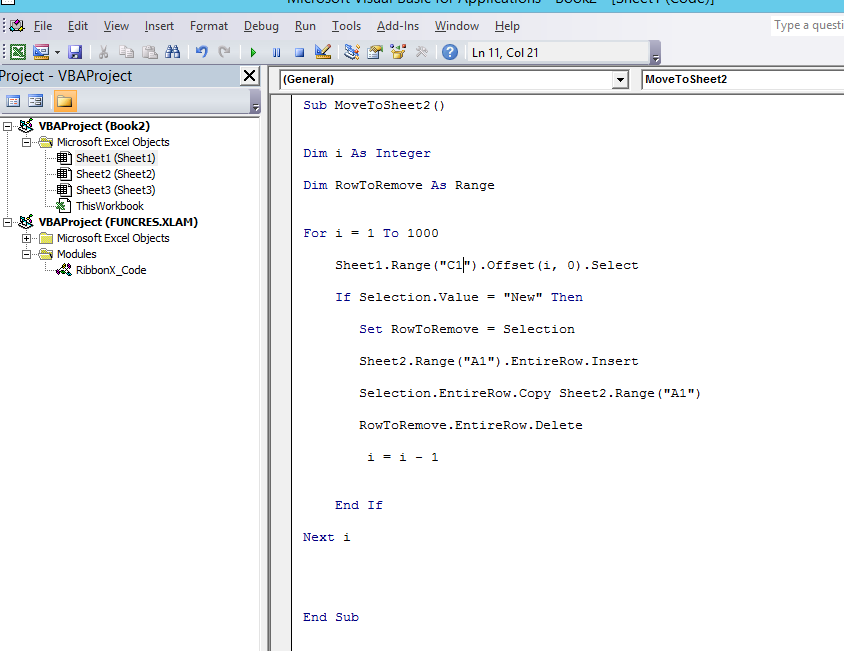Screen dimensions: 844x651
Task: Open the Window menu
Action: pos(456,26)
